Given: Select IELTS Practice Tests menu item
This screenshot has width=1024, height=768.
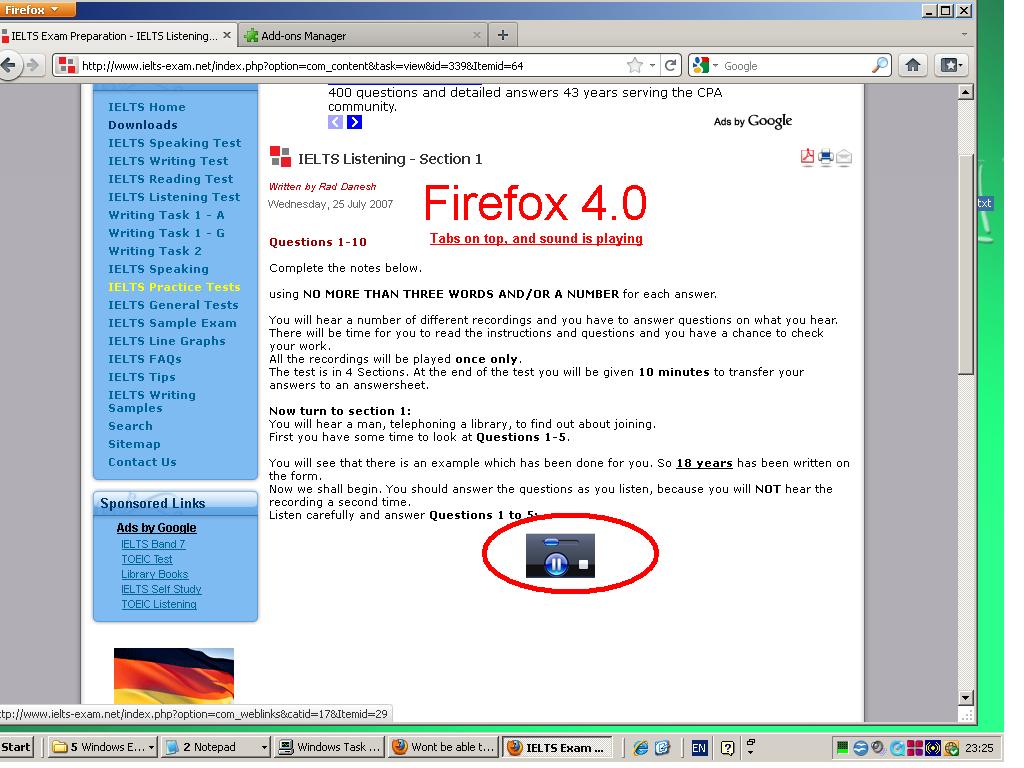Looking at the screenshot, I should (174, 287).
